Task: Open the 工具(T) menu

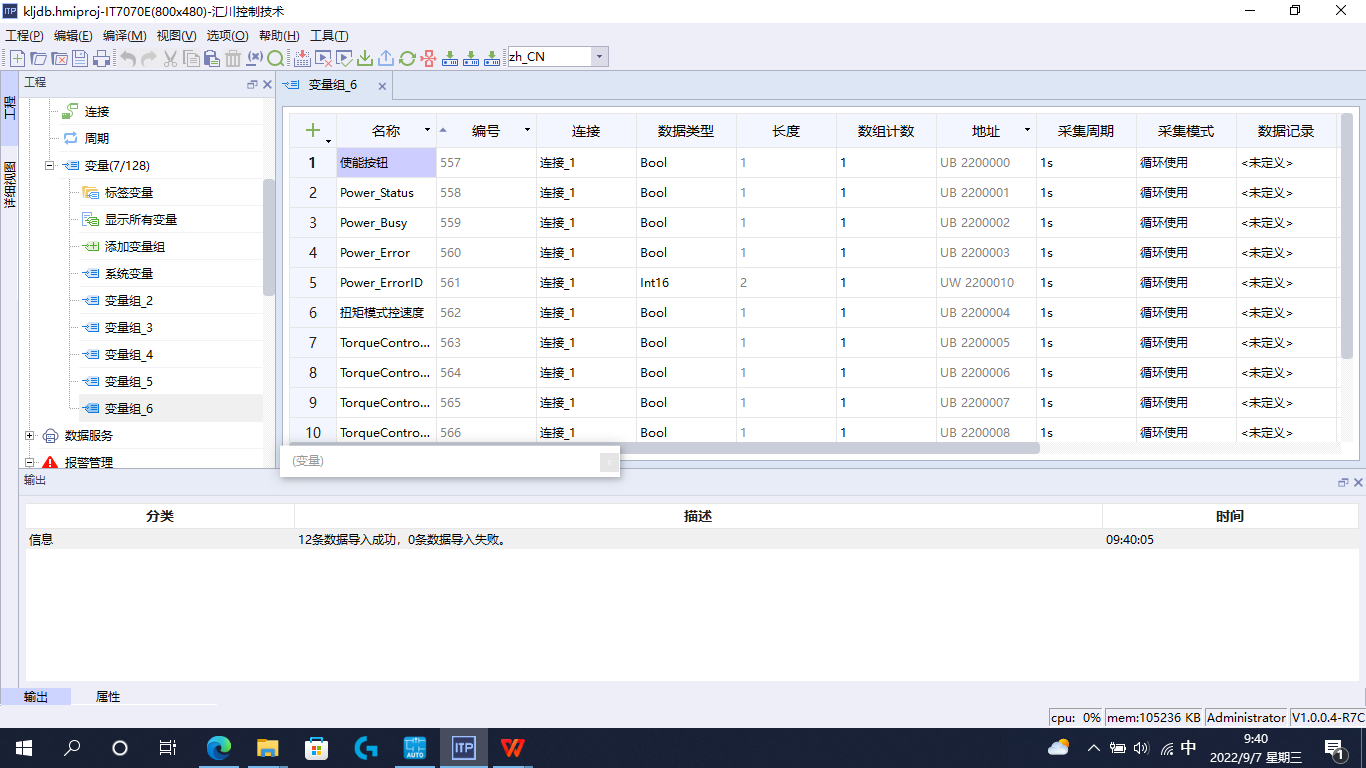Action: click(x=329, y=35)
